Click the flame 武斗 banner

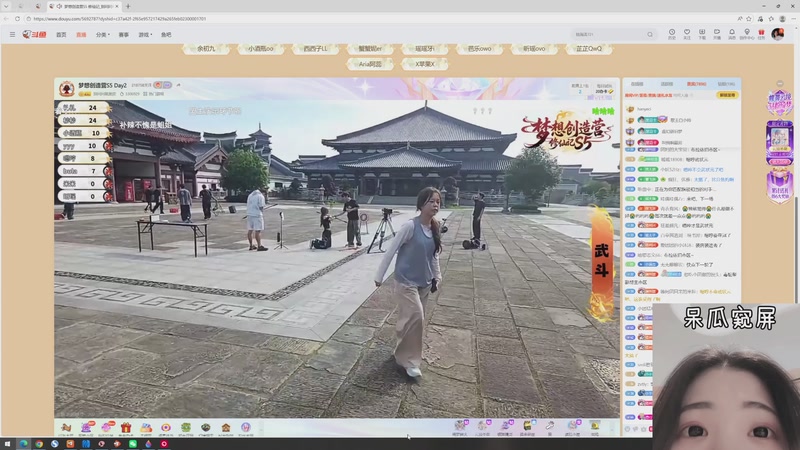coord(602,263)
